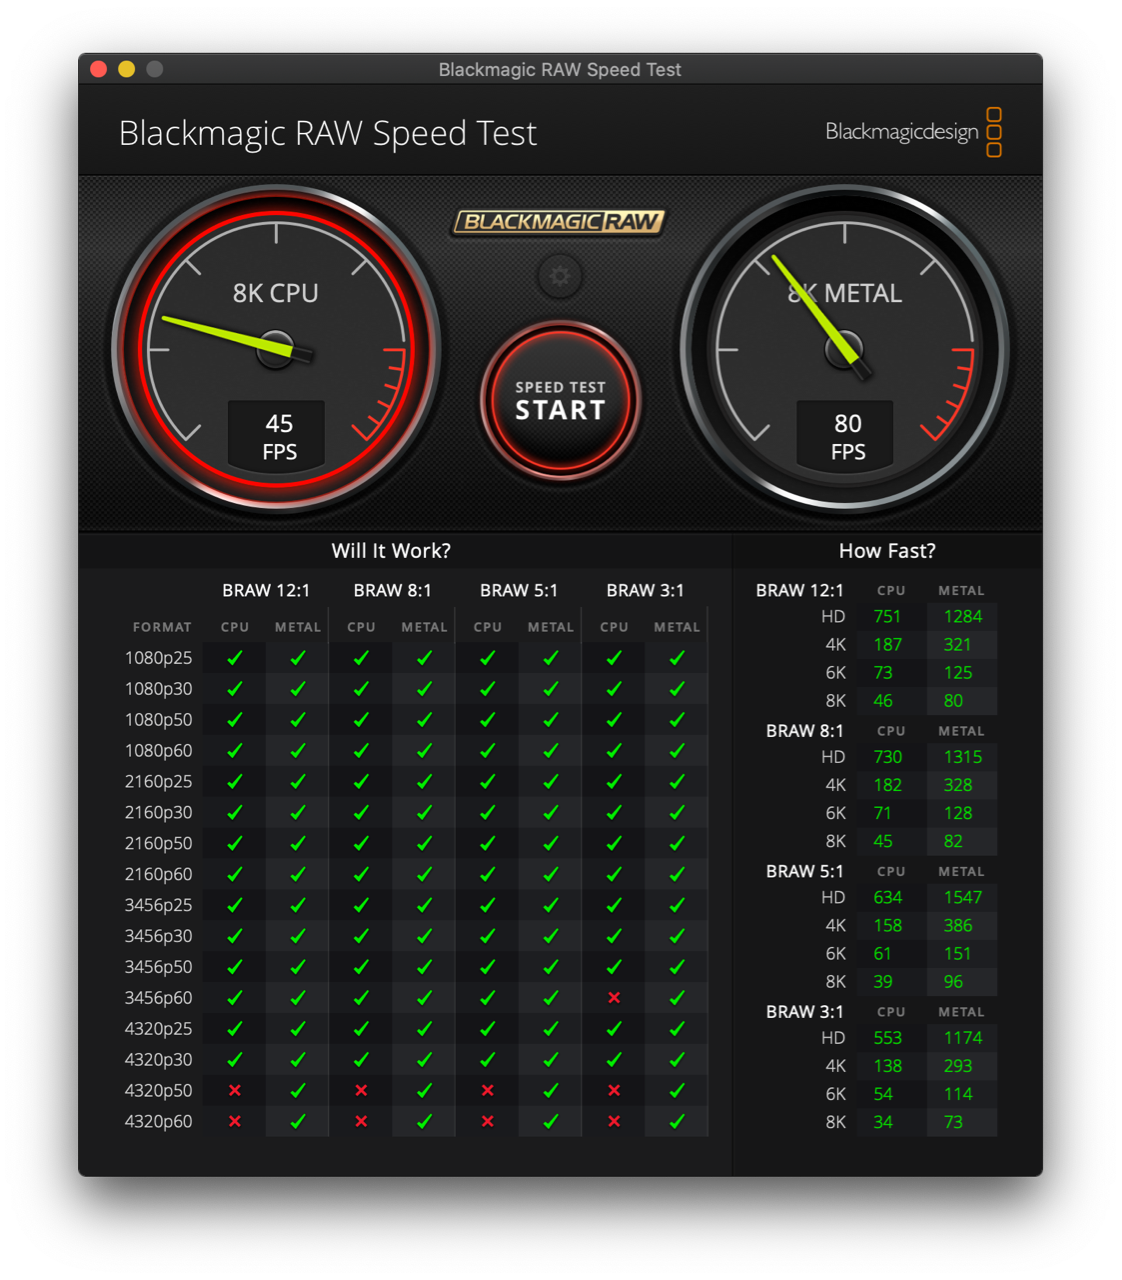Click the "Will It Work?" heading
This screenshot has height=1280, width=1122.
(391, 551)
